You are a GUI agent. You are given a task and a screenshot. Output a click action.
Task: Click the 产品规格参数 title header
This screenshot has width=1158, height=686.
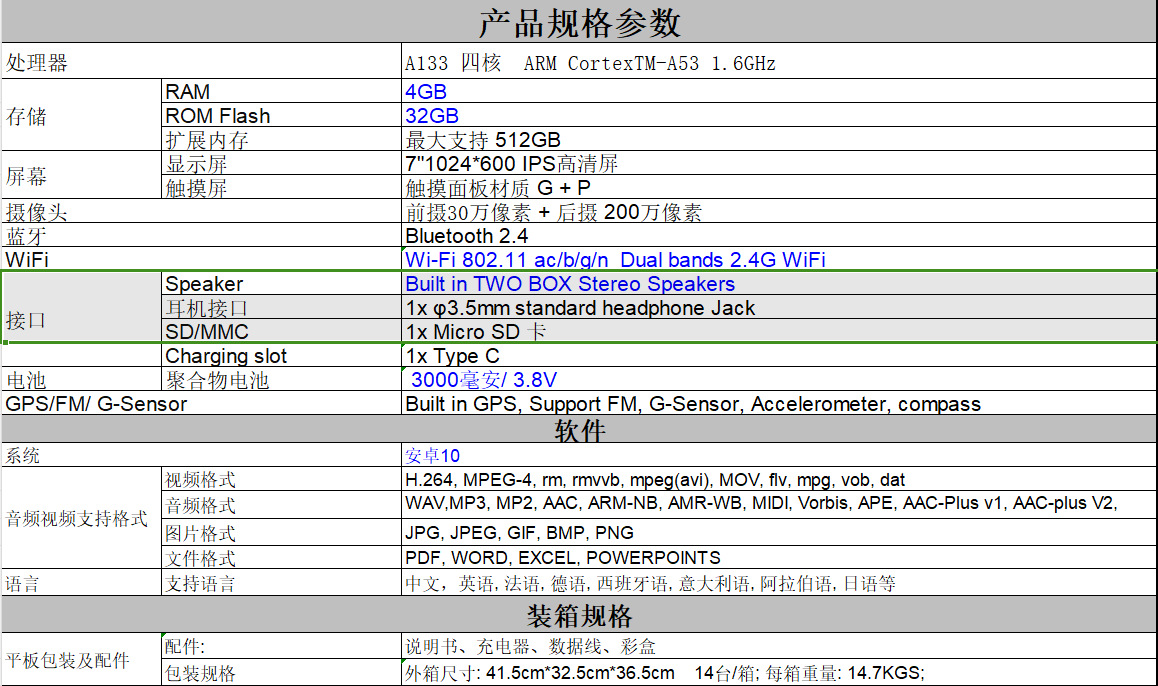pos(579,21)
